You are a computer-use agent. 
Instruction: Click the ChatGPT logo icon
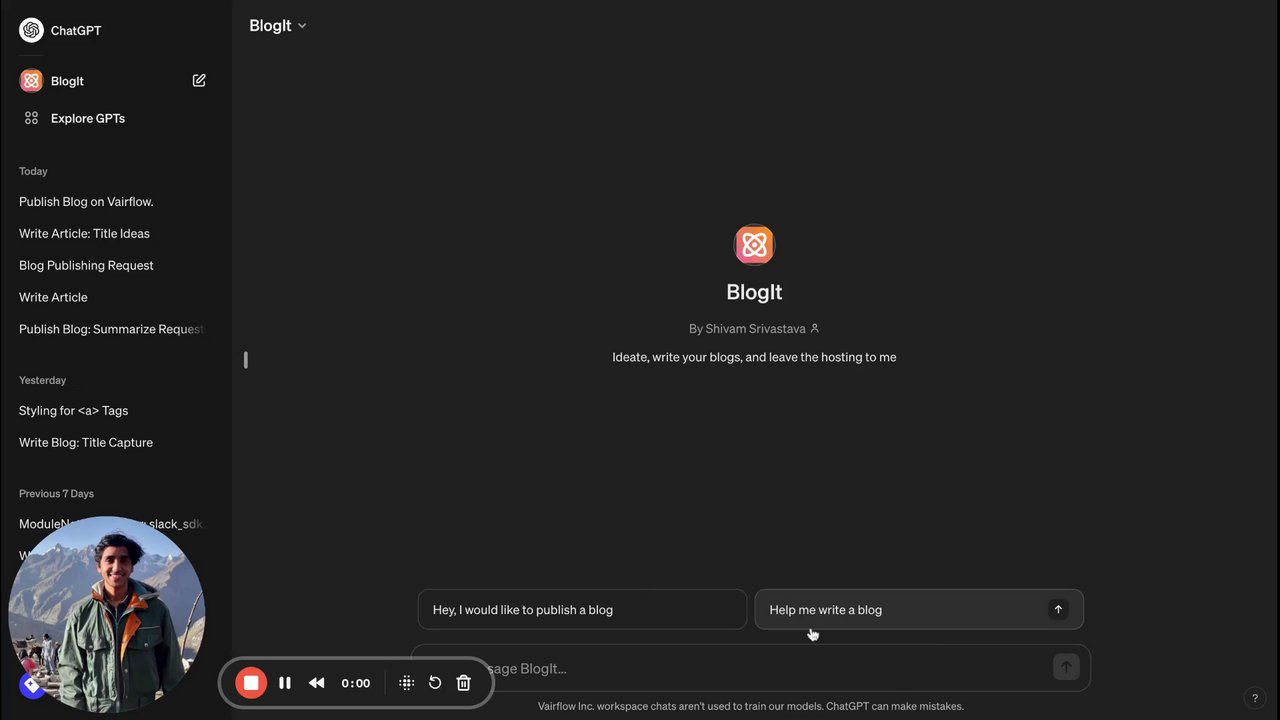click(x=31, y=30)
